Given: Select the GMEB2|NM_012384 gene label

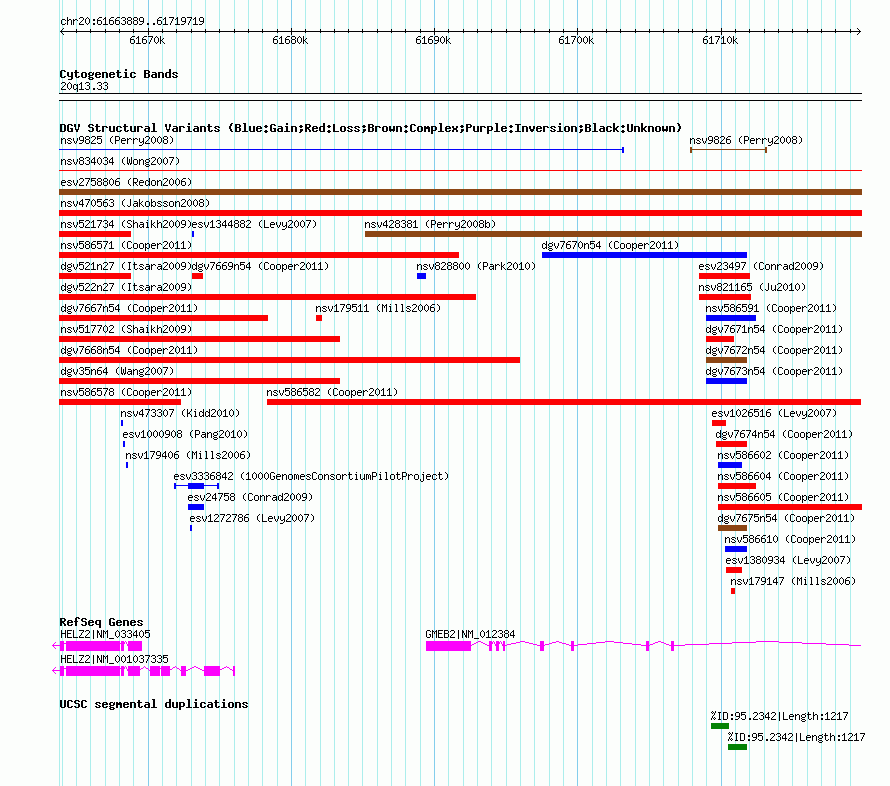Looking at the screenshot, I should (470, 634).
